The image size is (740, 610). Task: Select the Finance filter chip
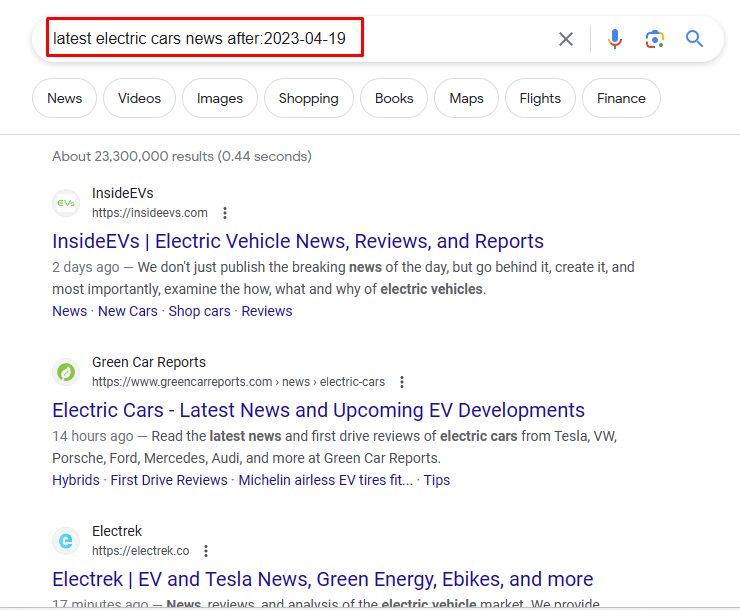pyautogui.click(x=621, y=98)
